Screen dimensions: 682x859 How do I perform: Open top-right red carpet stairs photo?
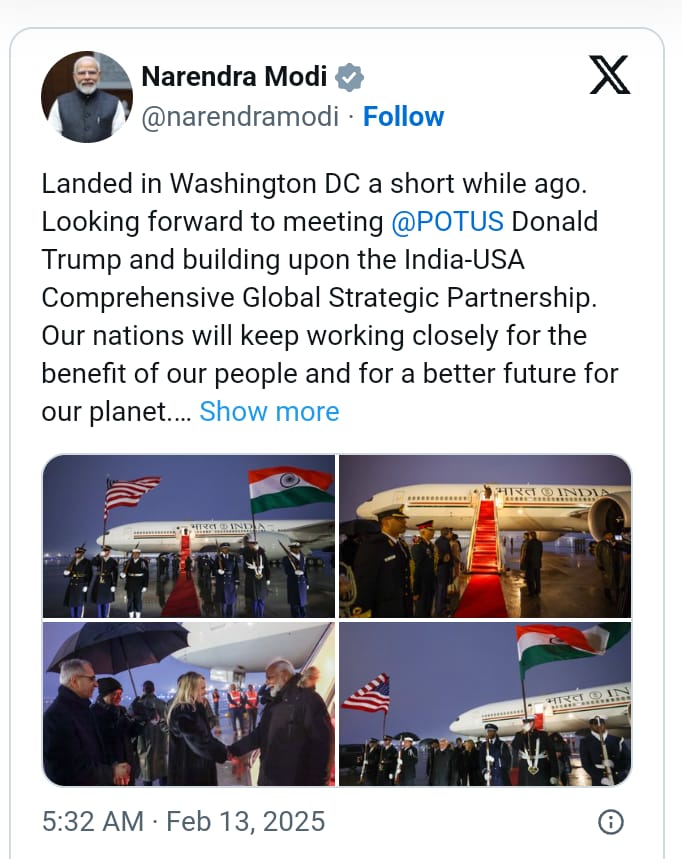(x=485, y=535)
